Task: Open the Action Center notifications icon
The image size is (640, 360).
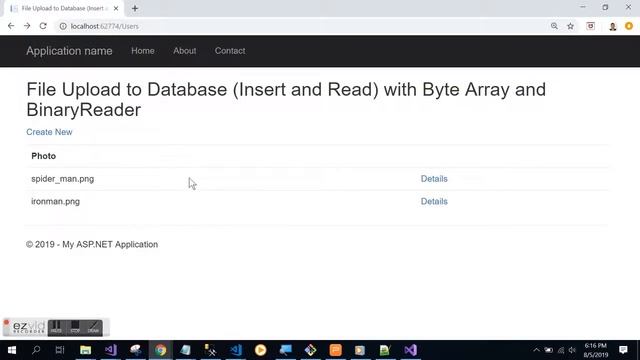Action: pyautogui.click(x=623, y=350)
